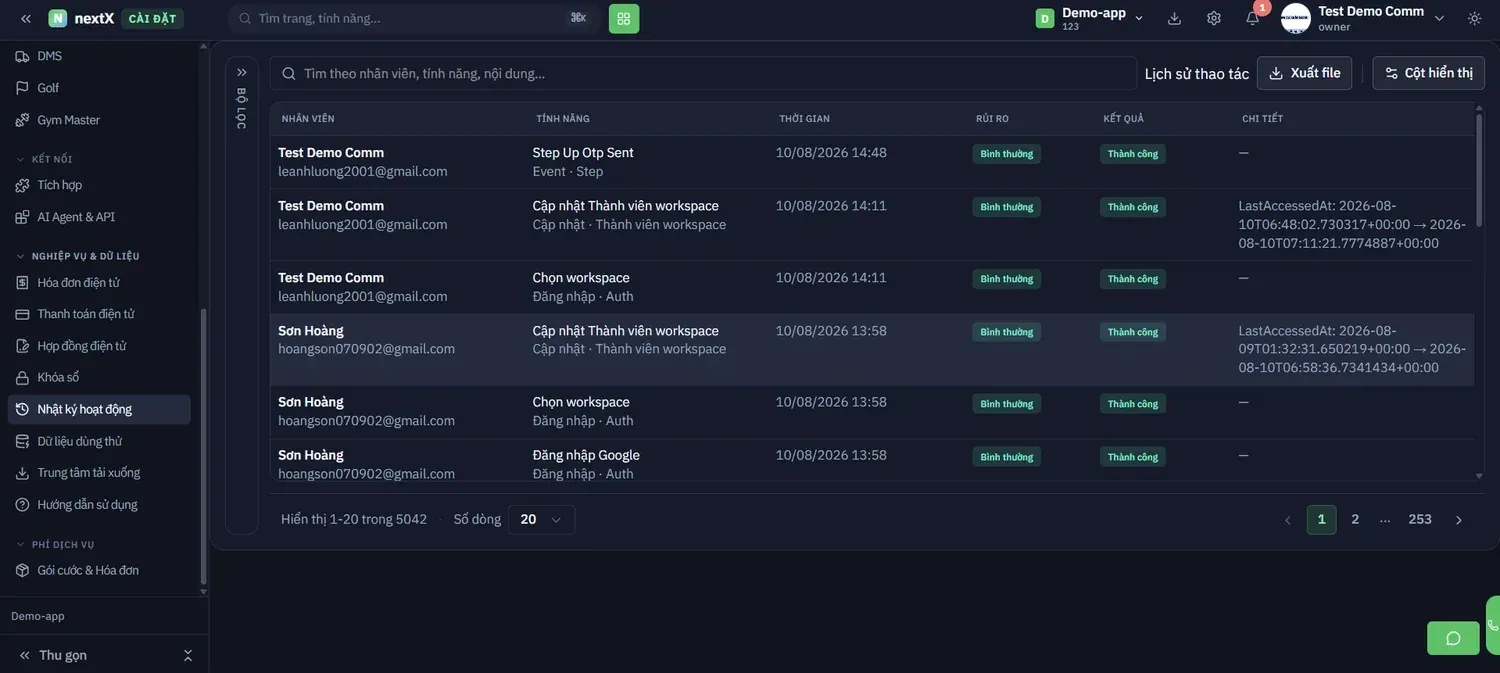Open Hóa đơn điện tử
Image resolution: width=1500 pixels, height=673 pixels.
pyautogui.click(x=99, y=282)
